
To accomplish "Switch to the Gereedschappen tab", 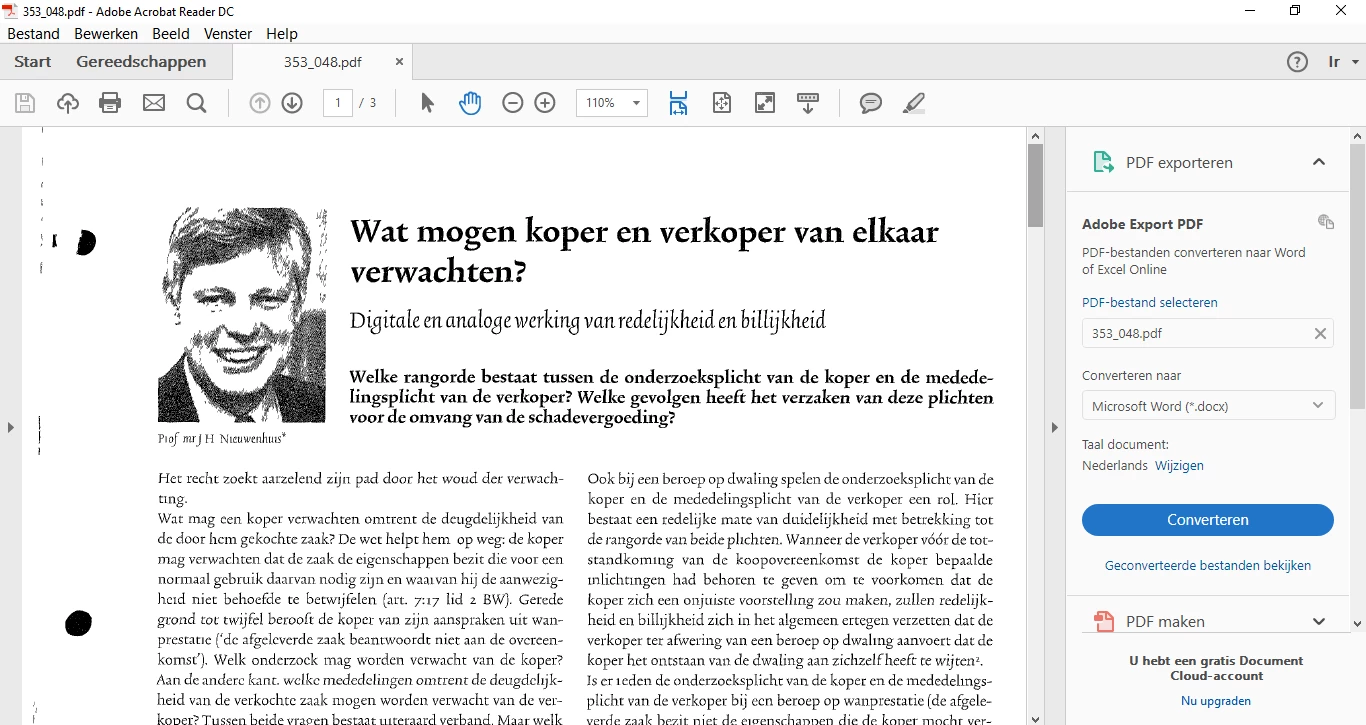I will click(x=141, y=62).
